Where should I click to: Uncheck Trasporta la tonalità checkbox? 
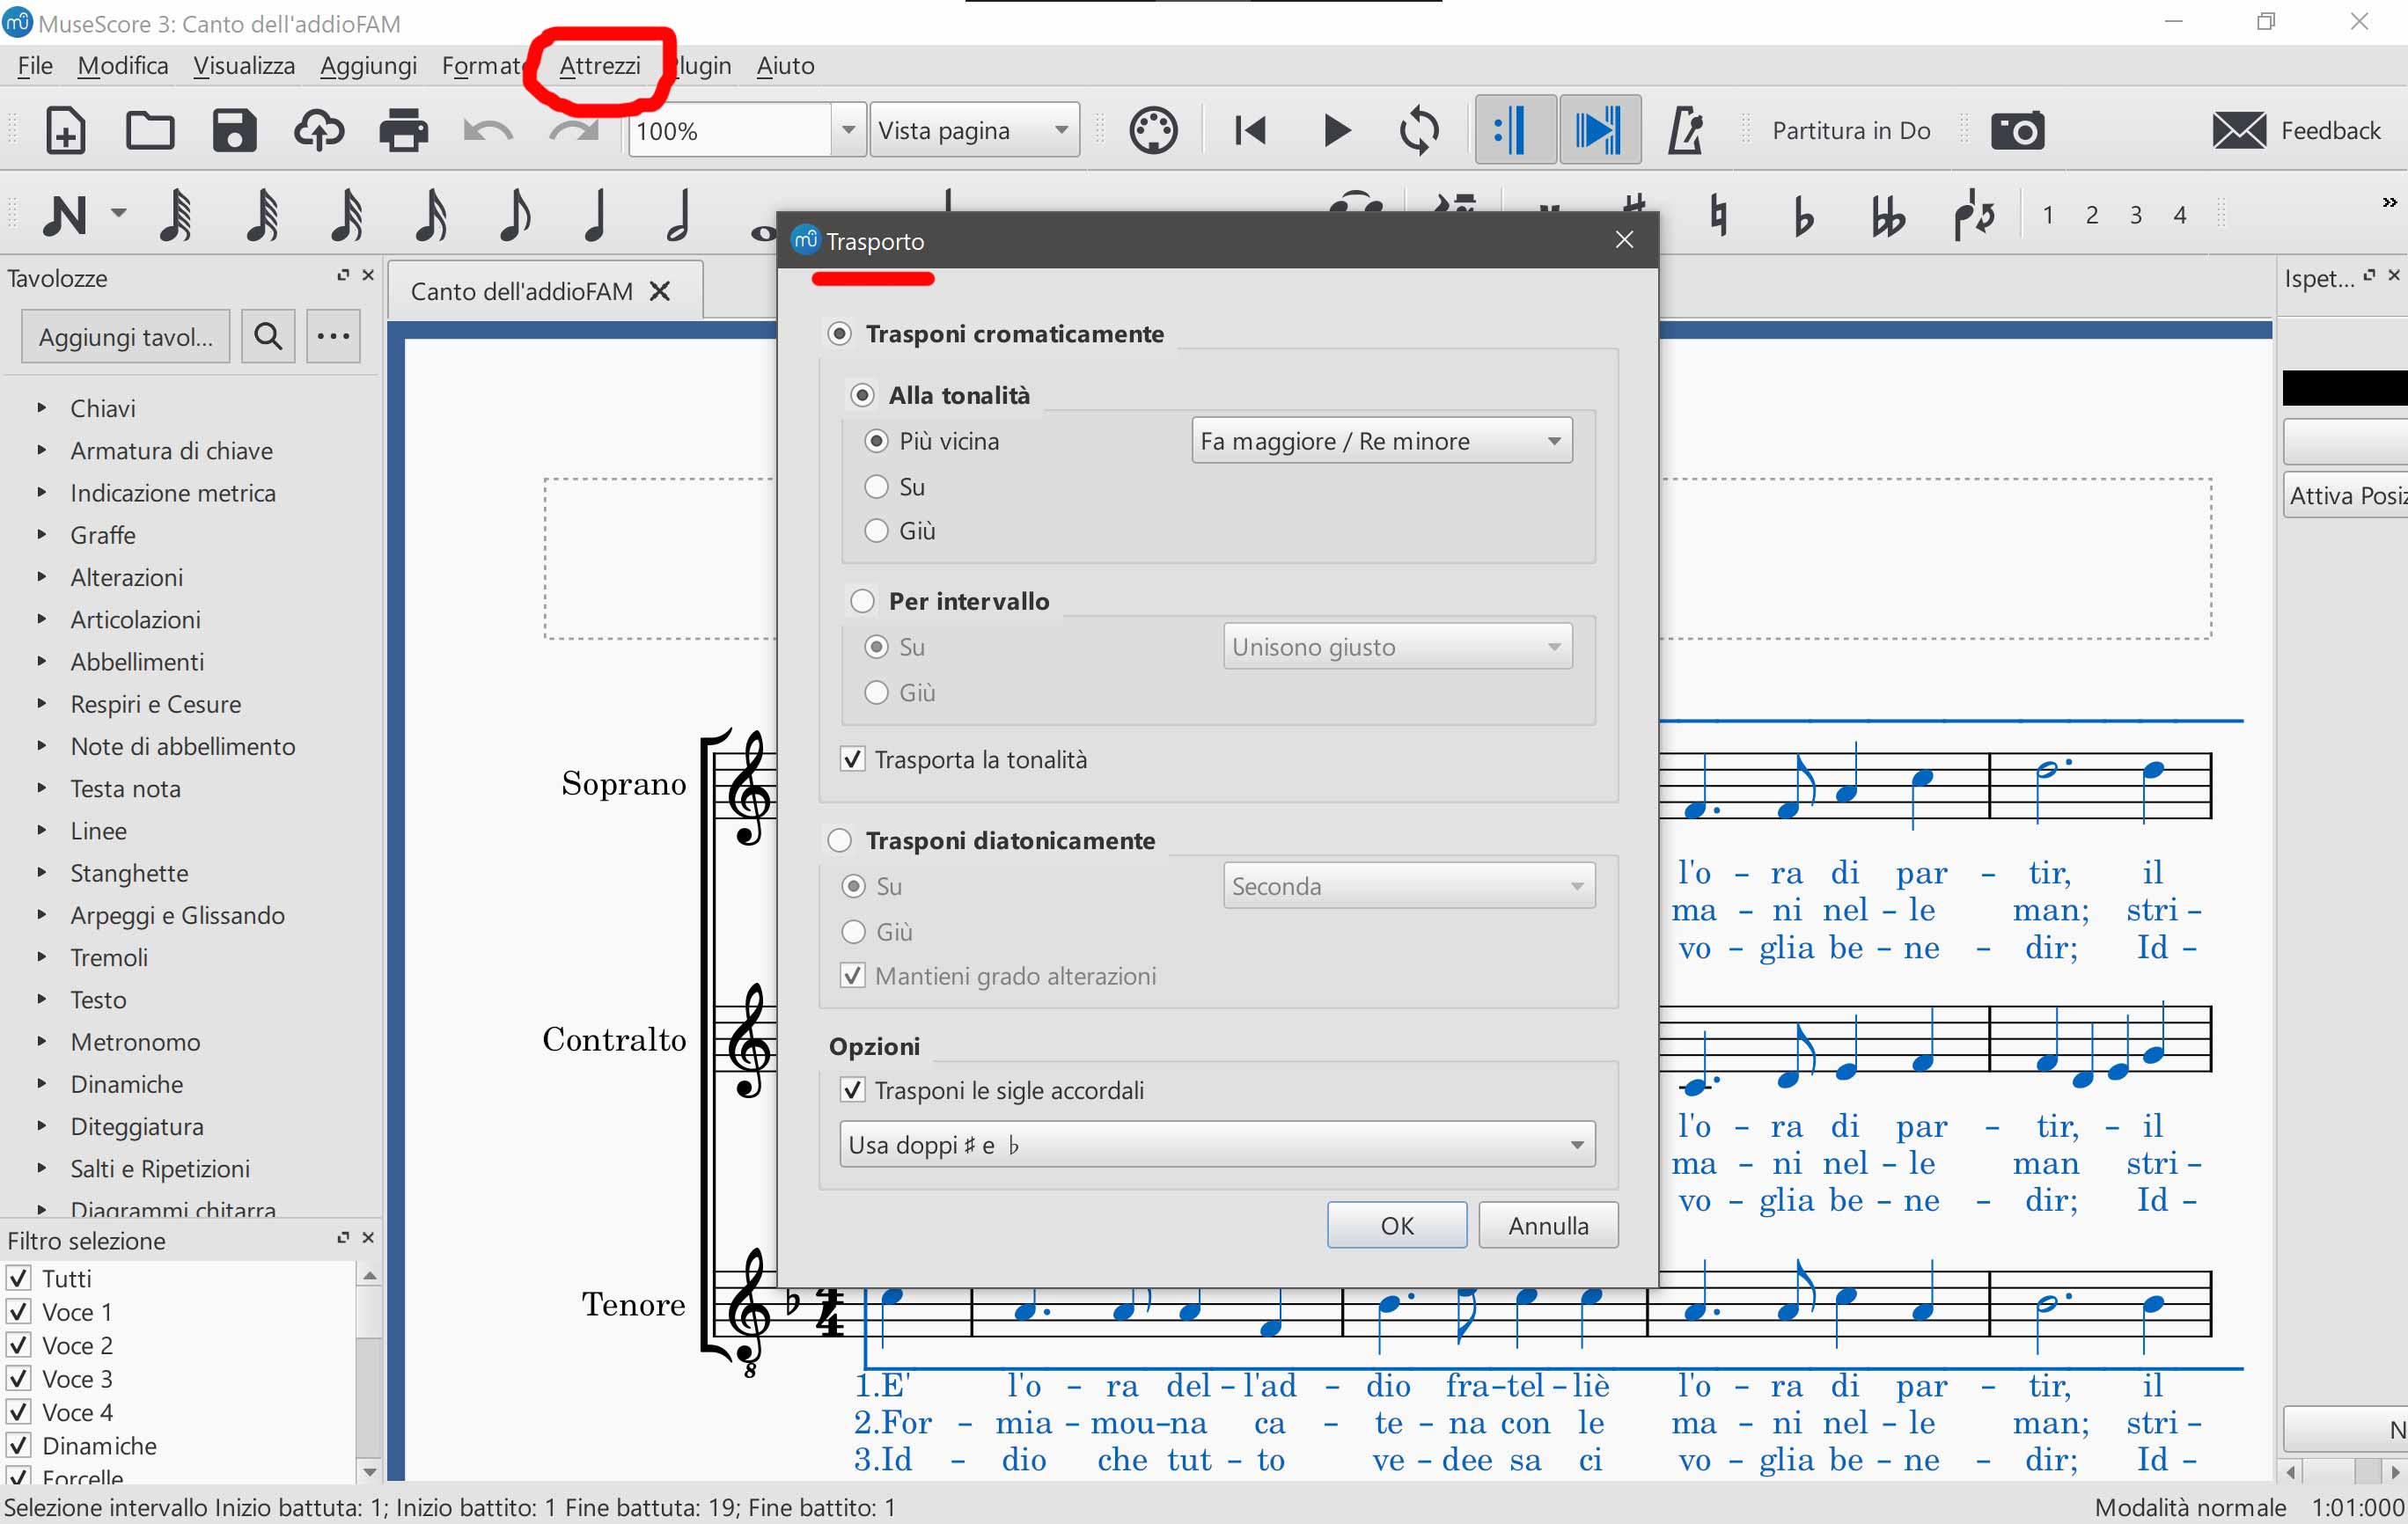point(853,759)
